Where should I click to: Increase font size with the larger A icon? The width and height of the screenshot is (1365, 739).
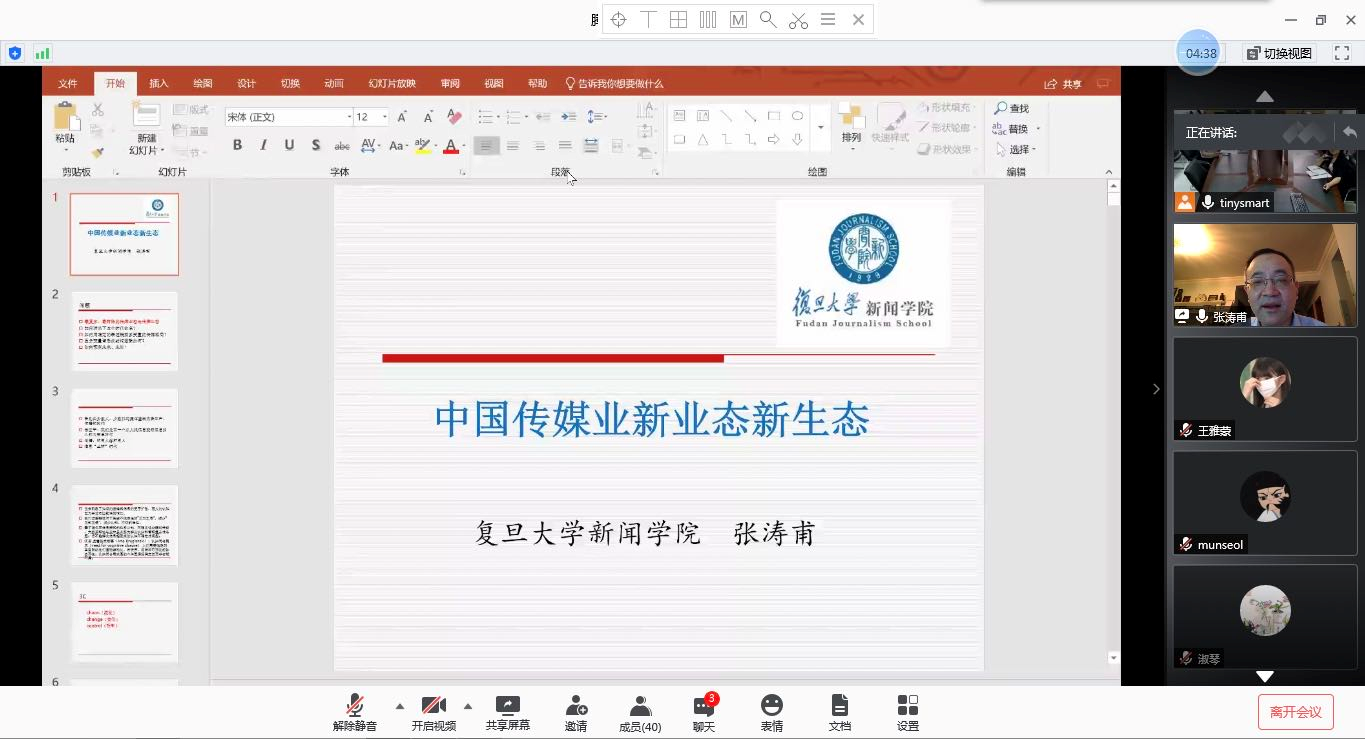point(402,117)
